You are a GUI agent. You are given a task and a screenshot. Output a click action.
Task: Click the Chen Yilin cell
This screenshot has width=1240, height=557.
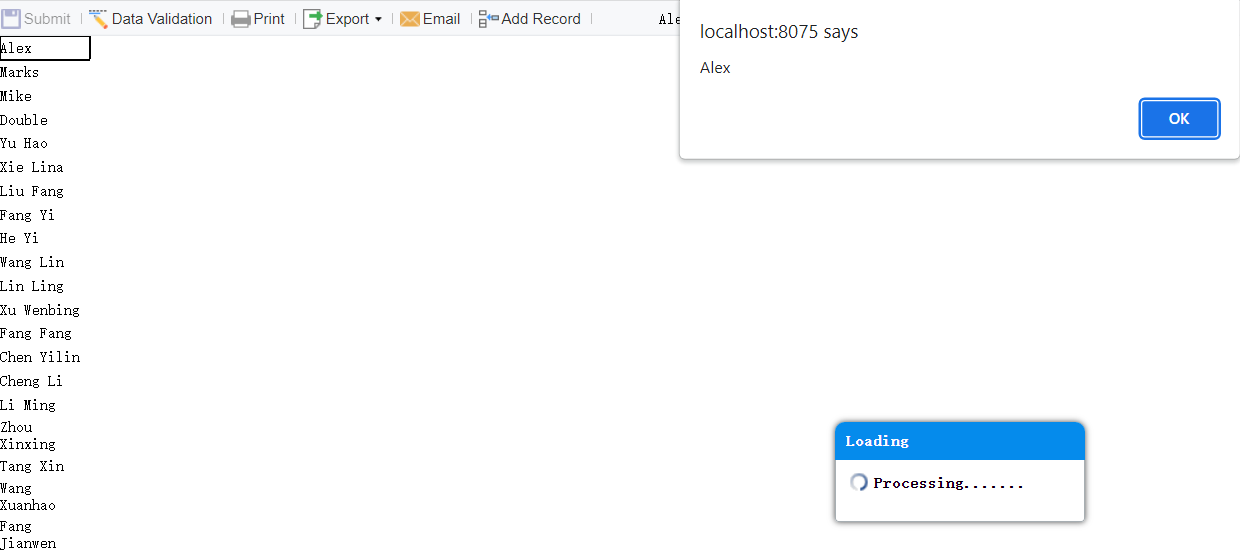pos(45,357)
